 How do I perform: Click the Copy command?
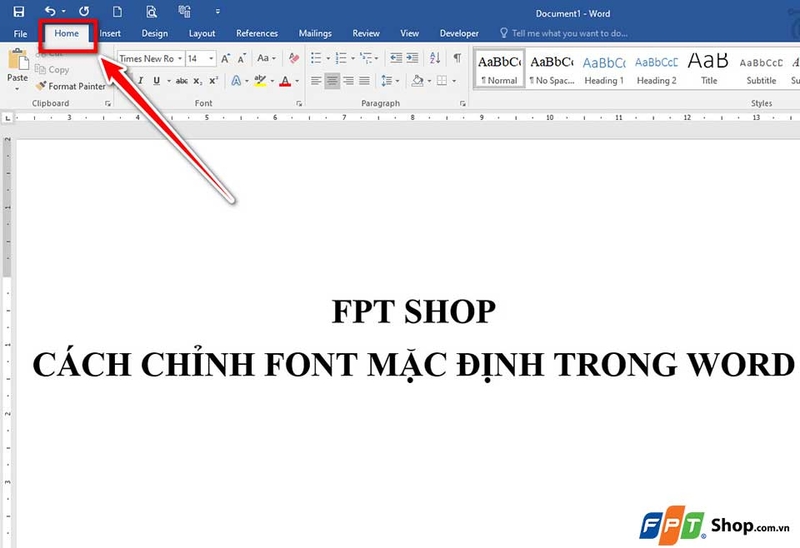click(52, 69)
